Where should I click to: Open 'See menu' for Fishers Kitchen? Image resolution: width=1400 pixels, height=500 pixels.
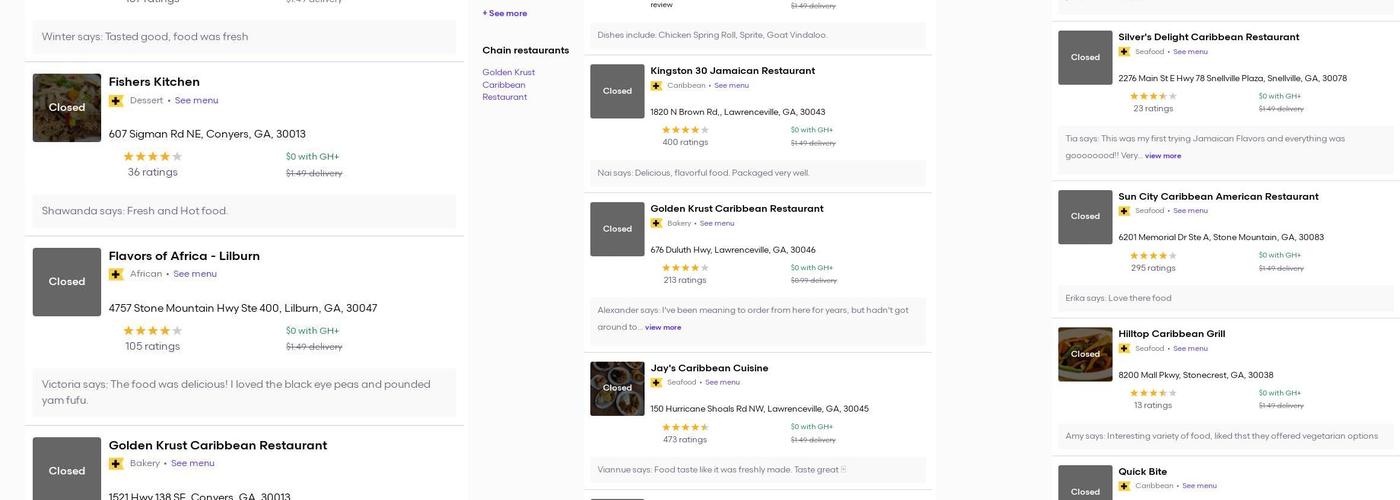[x=196, y=101]
